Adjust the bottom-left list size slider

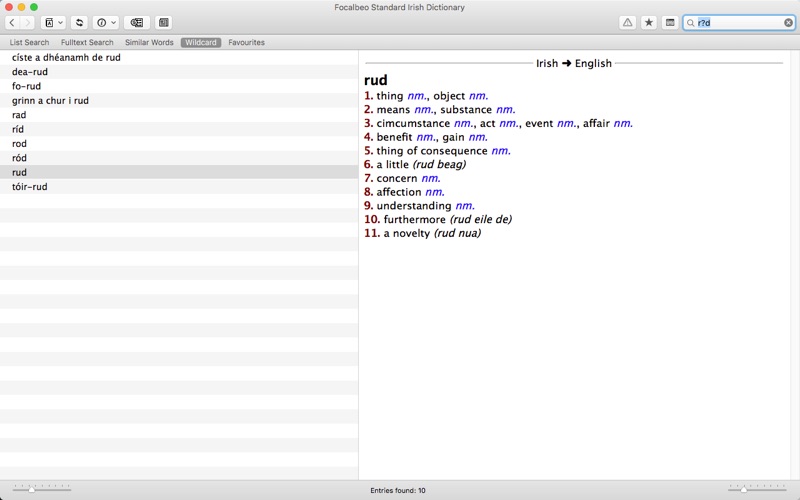[32, 489]
